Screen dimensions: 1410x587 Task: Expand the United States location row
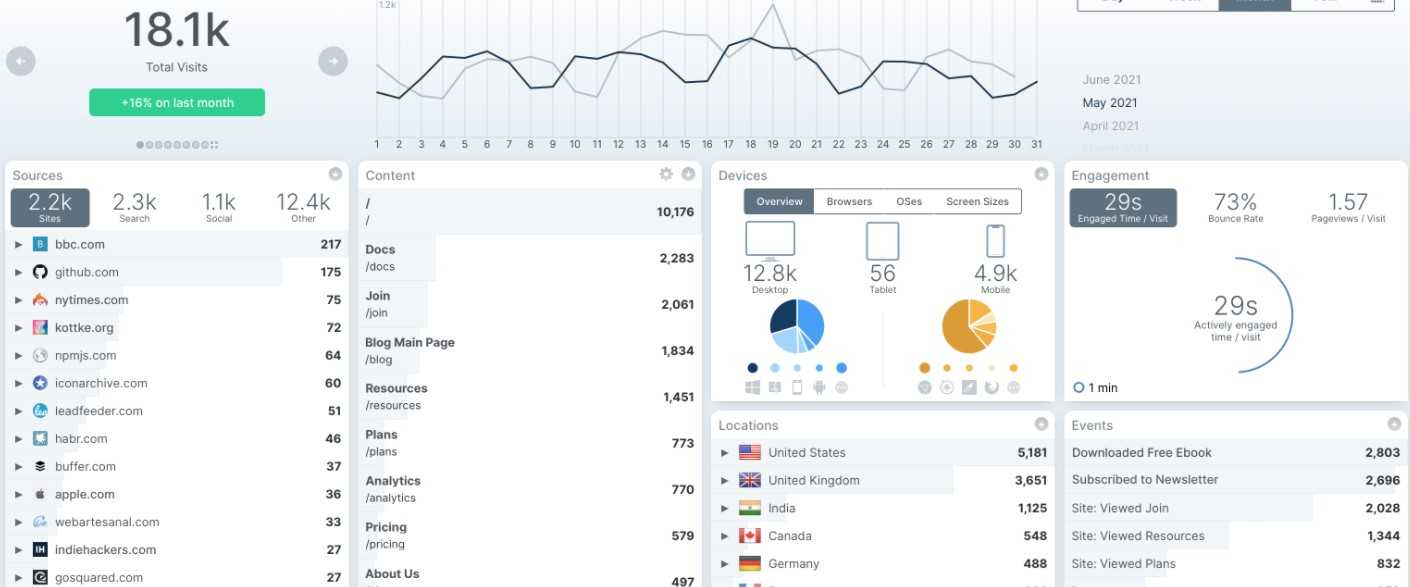coord(725,453)
